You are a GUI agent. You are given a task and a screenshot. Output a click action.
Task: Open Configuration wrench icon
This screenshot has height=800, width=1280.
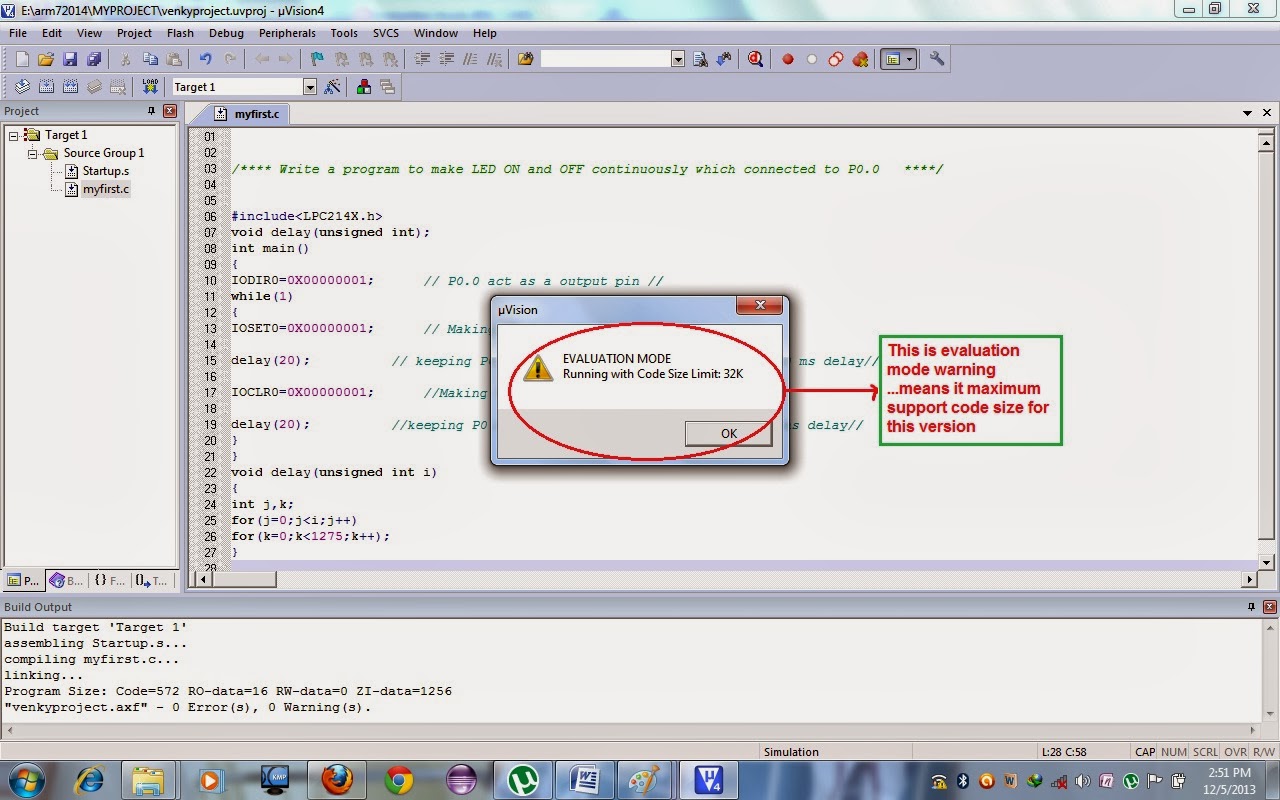(937, 59)
